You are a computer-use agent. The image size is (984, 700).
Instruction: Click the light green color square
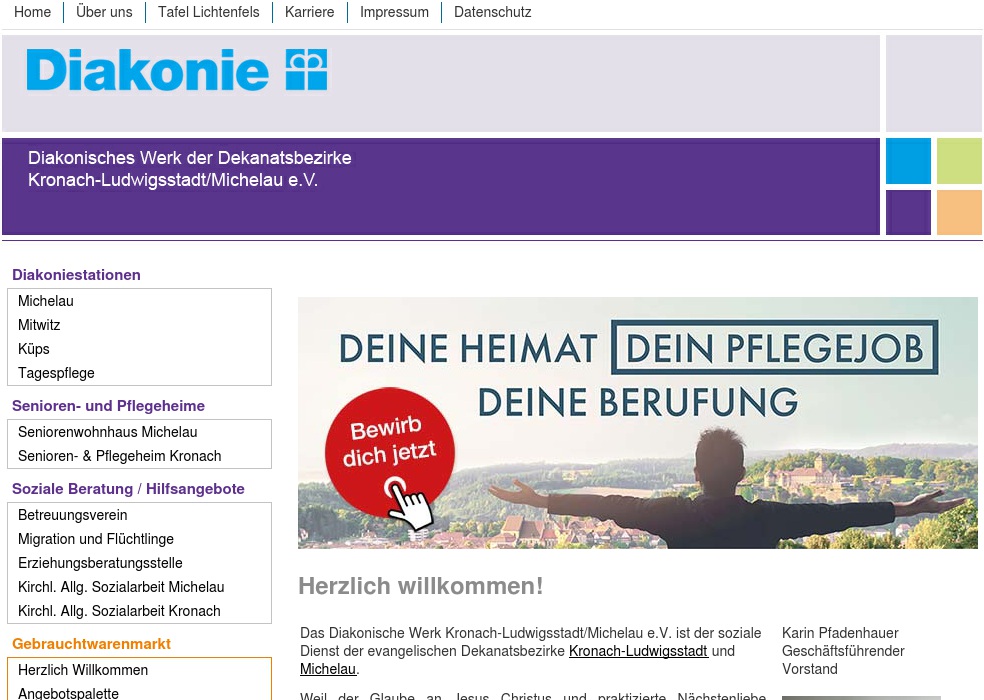coord(959,161)
